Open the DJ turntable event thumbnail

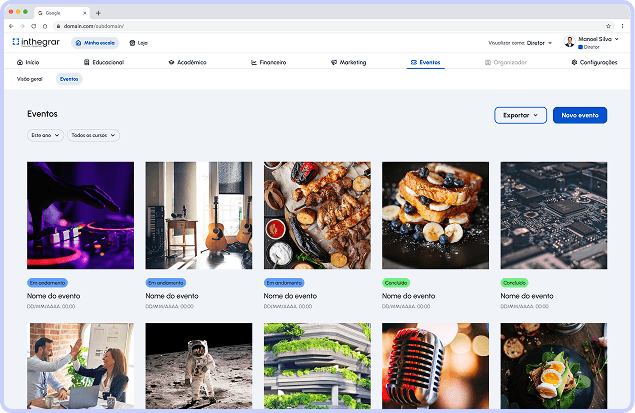80,215
